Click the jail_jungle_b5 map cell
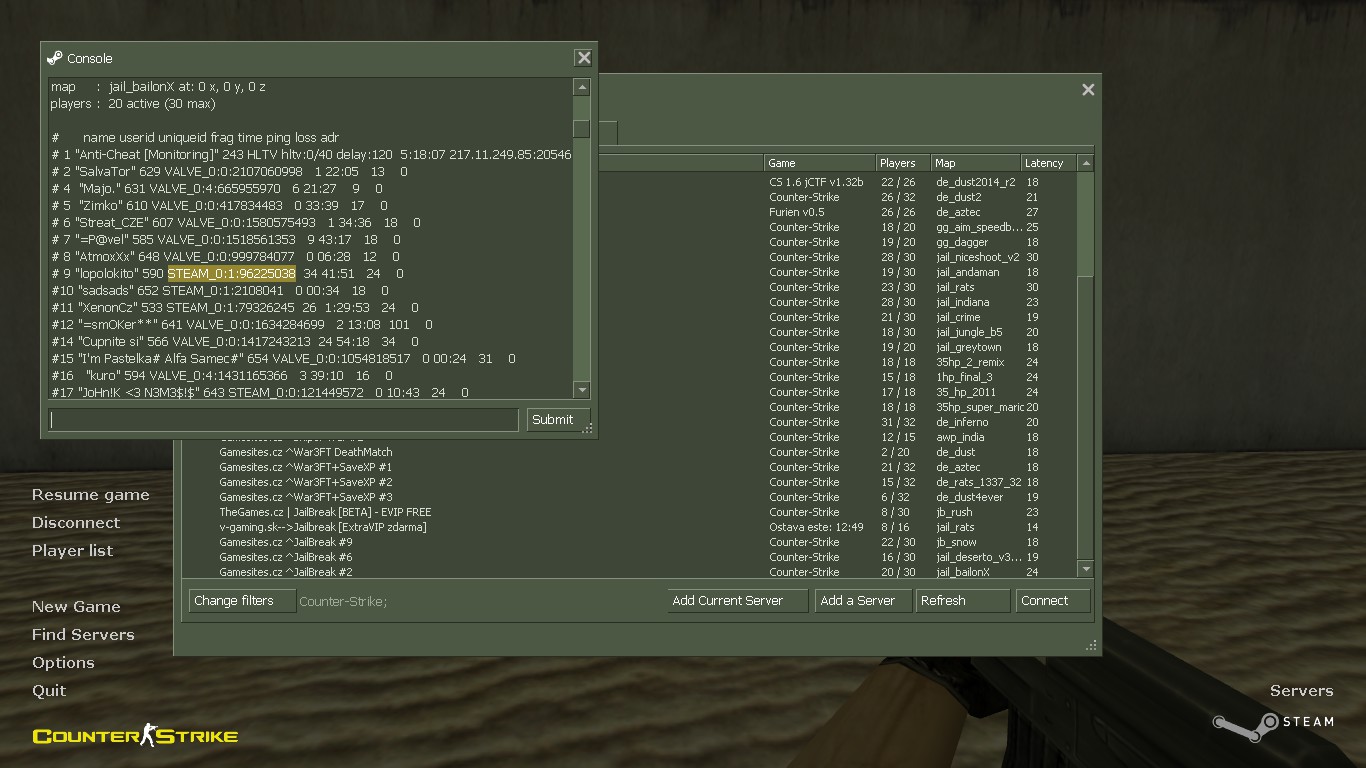Image resolution: width=1366 pixels, height=768 pixels. pos(969,332)
